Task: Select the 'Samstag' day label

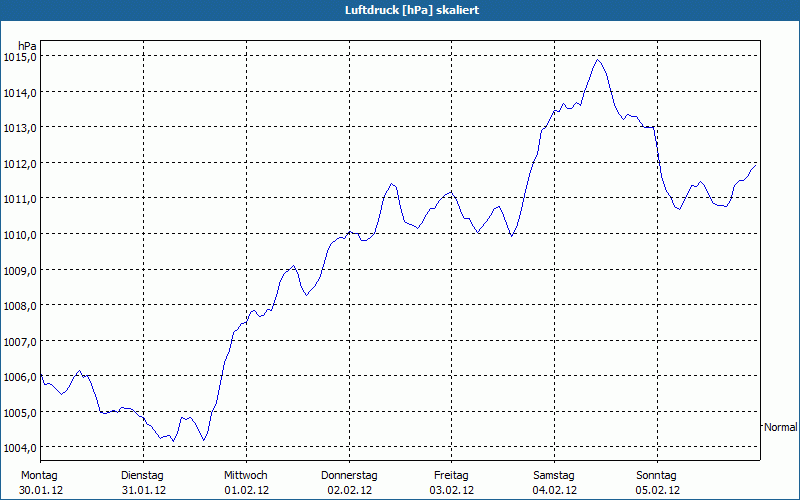Action: [554, 476]
